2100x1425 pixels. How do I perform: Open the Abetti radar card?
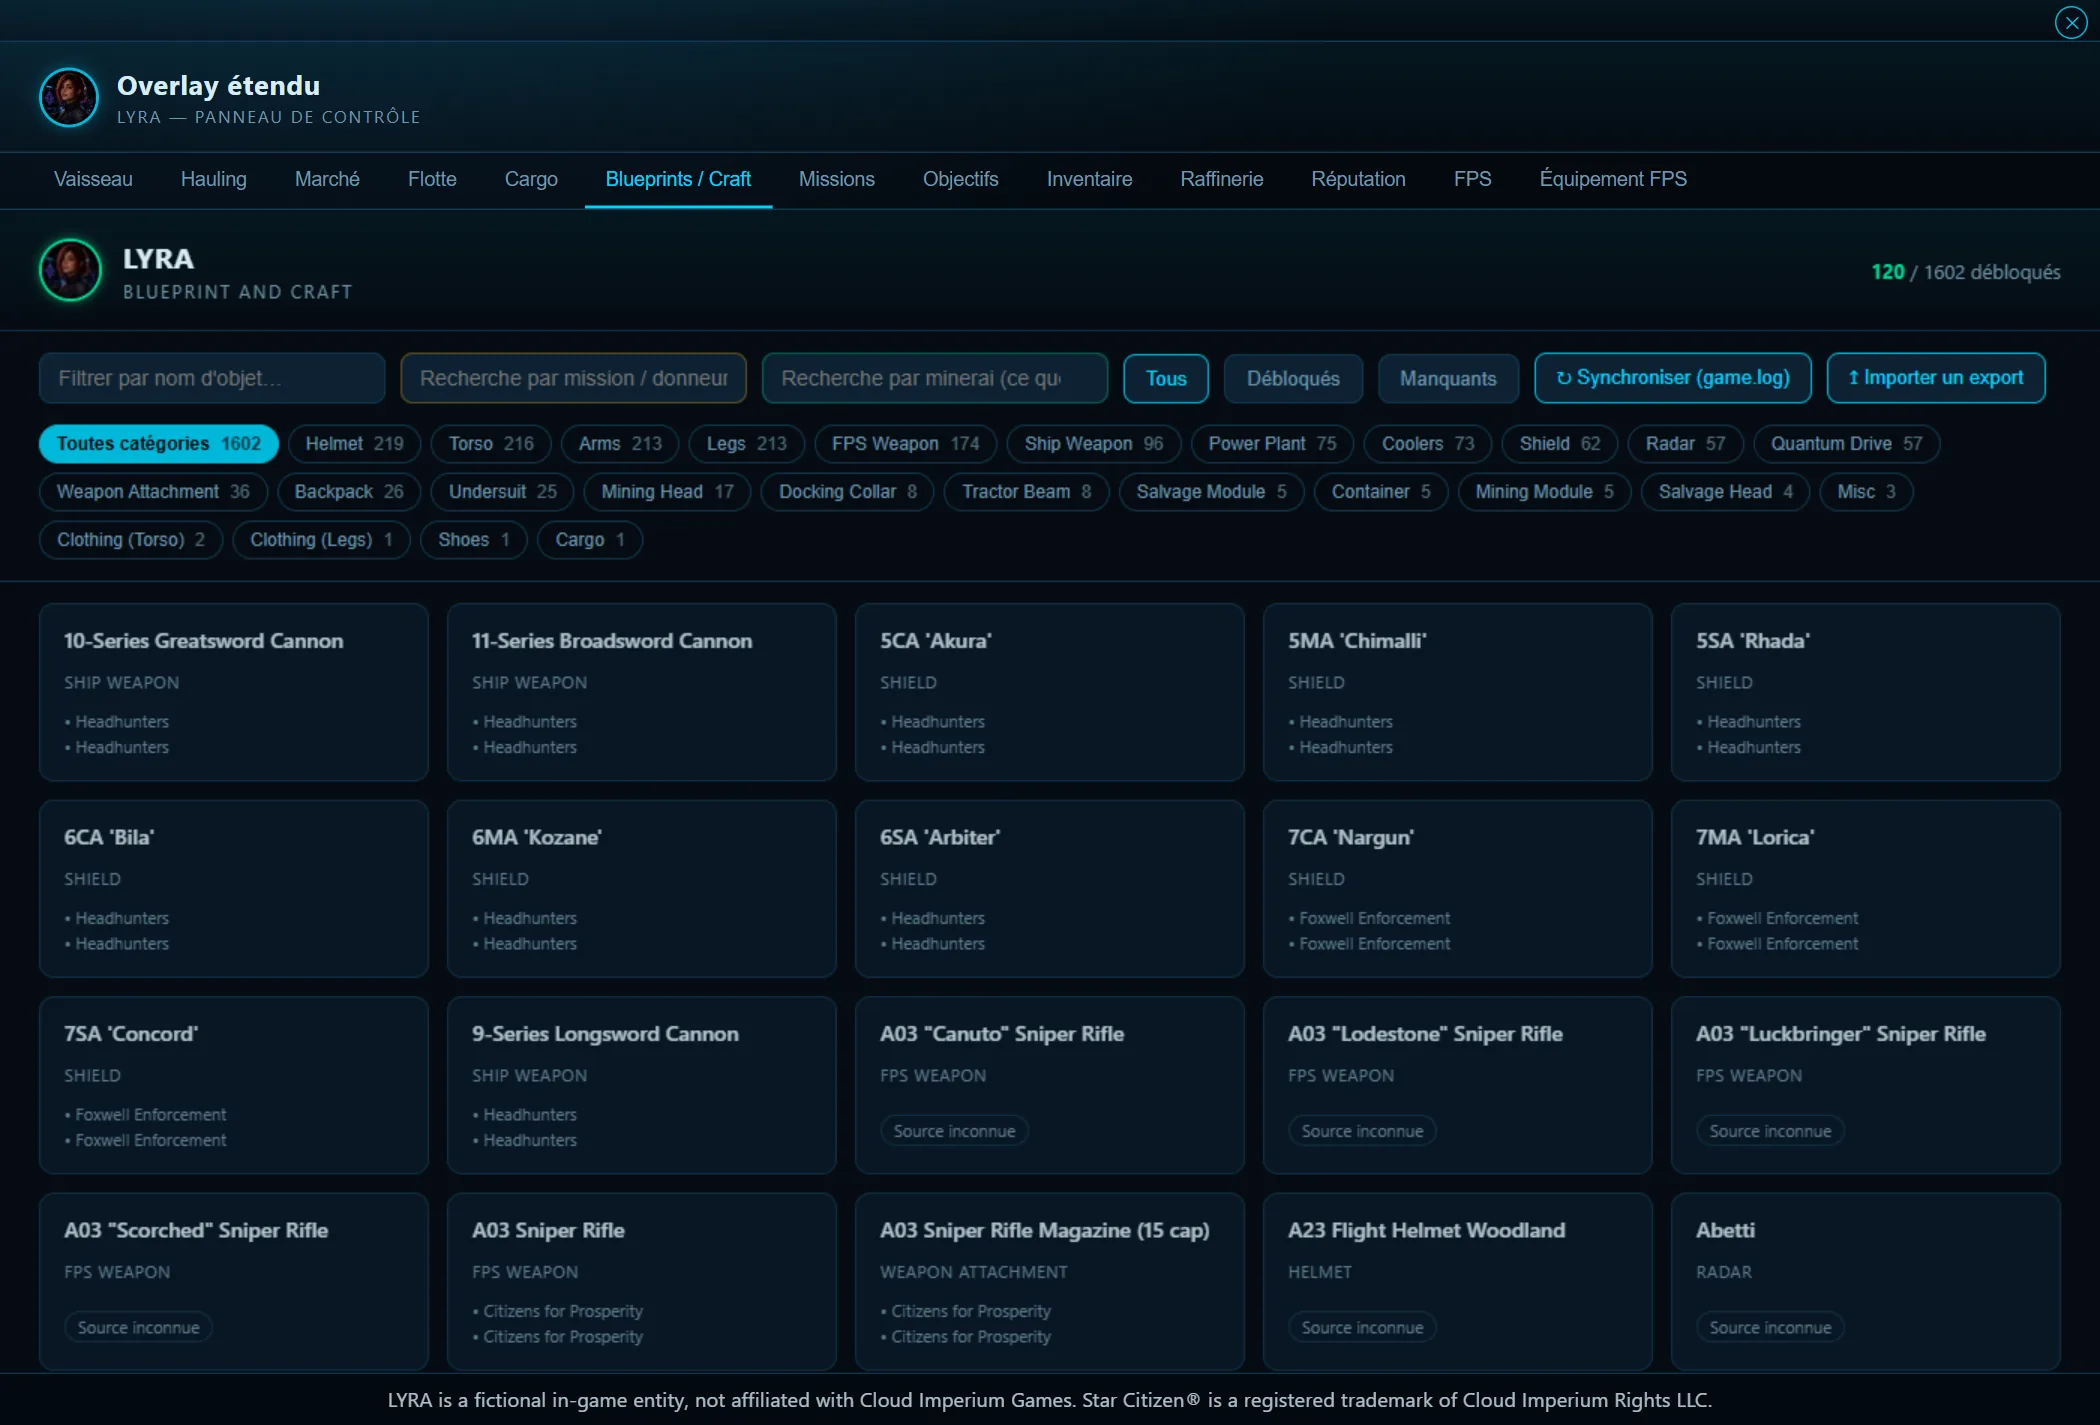[1865, 1281]
